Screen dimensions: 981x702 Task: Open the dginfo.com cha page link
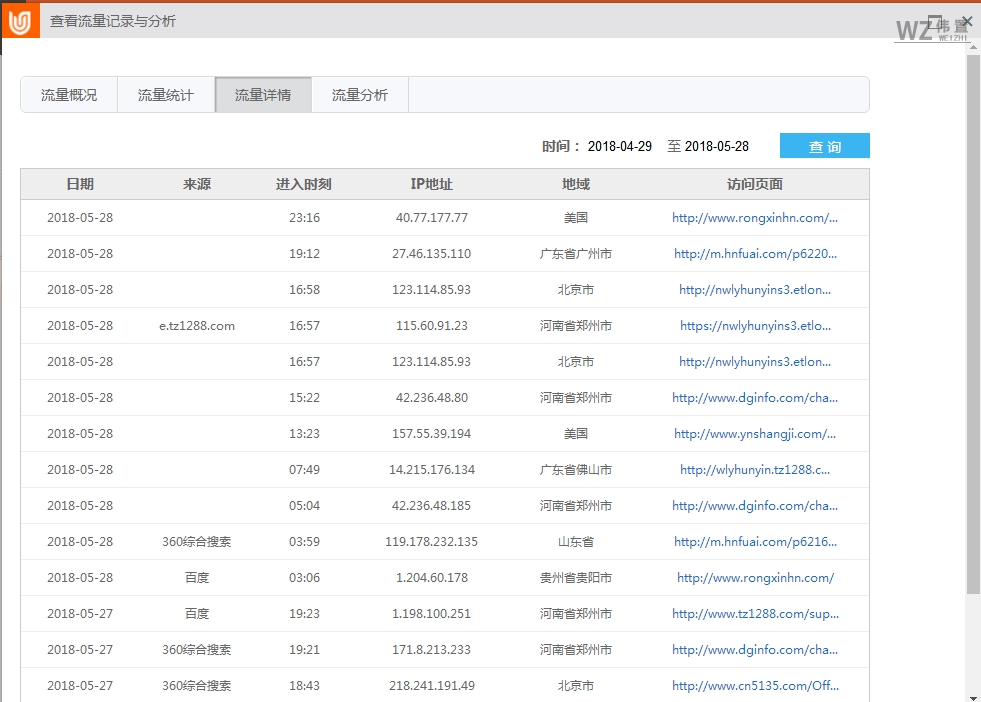tap(758, 397)
